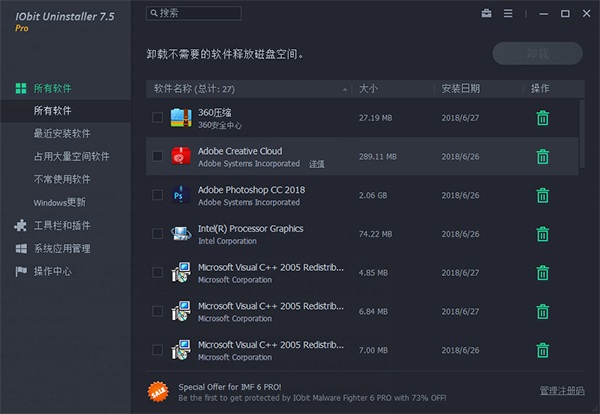600x414 pixels.
Task: Click trash icon for the 7.00 MB Visual C++ entry
Action: [x=543, y=350]
